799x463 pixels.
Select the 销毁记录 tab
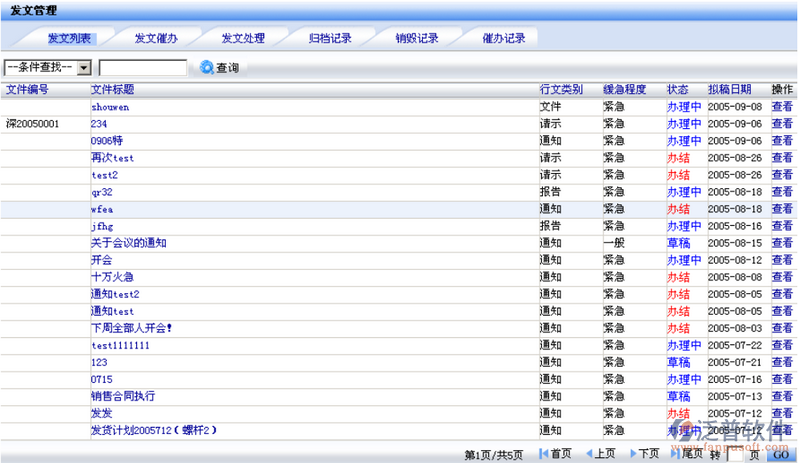coord(416,38)
